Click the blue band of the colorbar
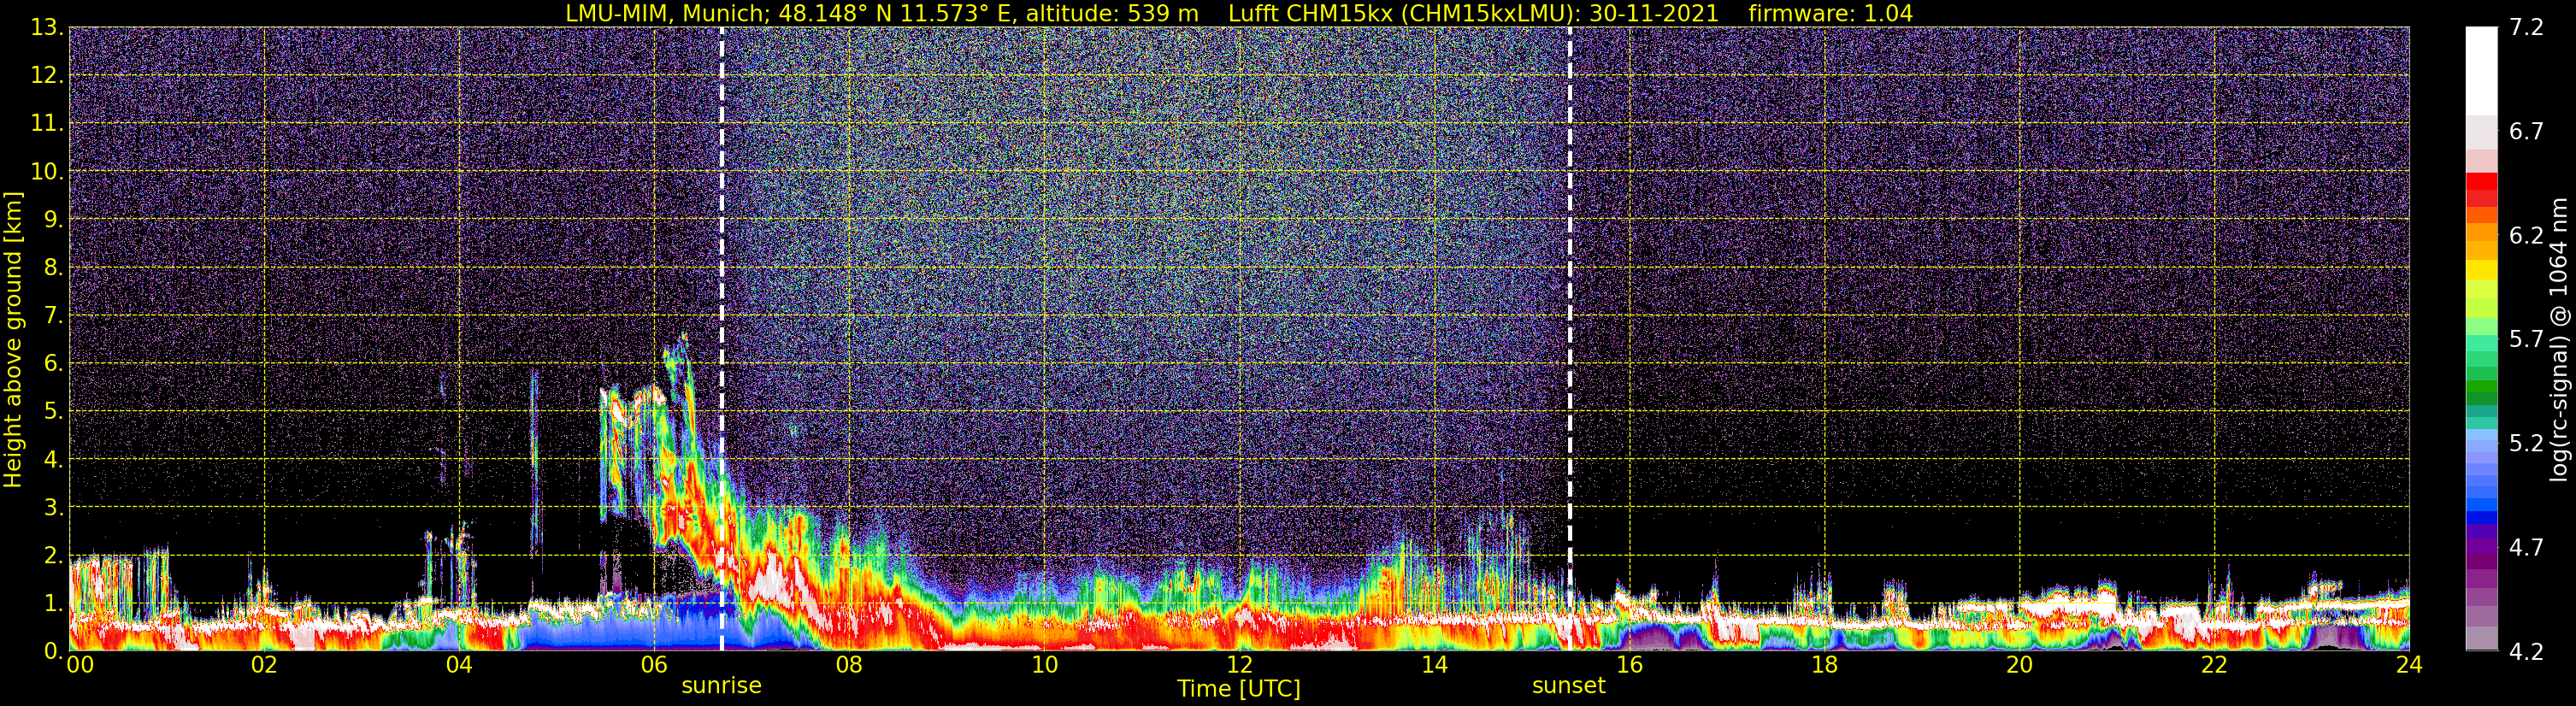The width and height of the screenshot is (2576, 706). [2481, 505]
